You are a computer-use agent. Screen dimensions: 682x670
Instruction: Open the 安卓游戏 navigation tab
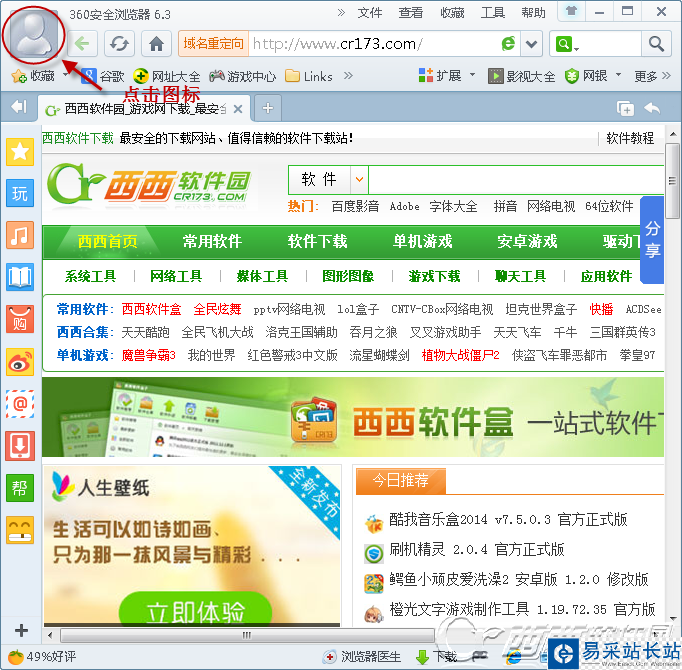[528, 241]
